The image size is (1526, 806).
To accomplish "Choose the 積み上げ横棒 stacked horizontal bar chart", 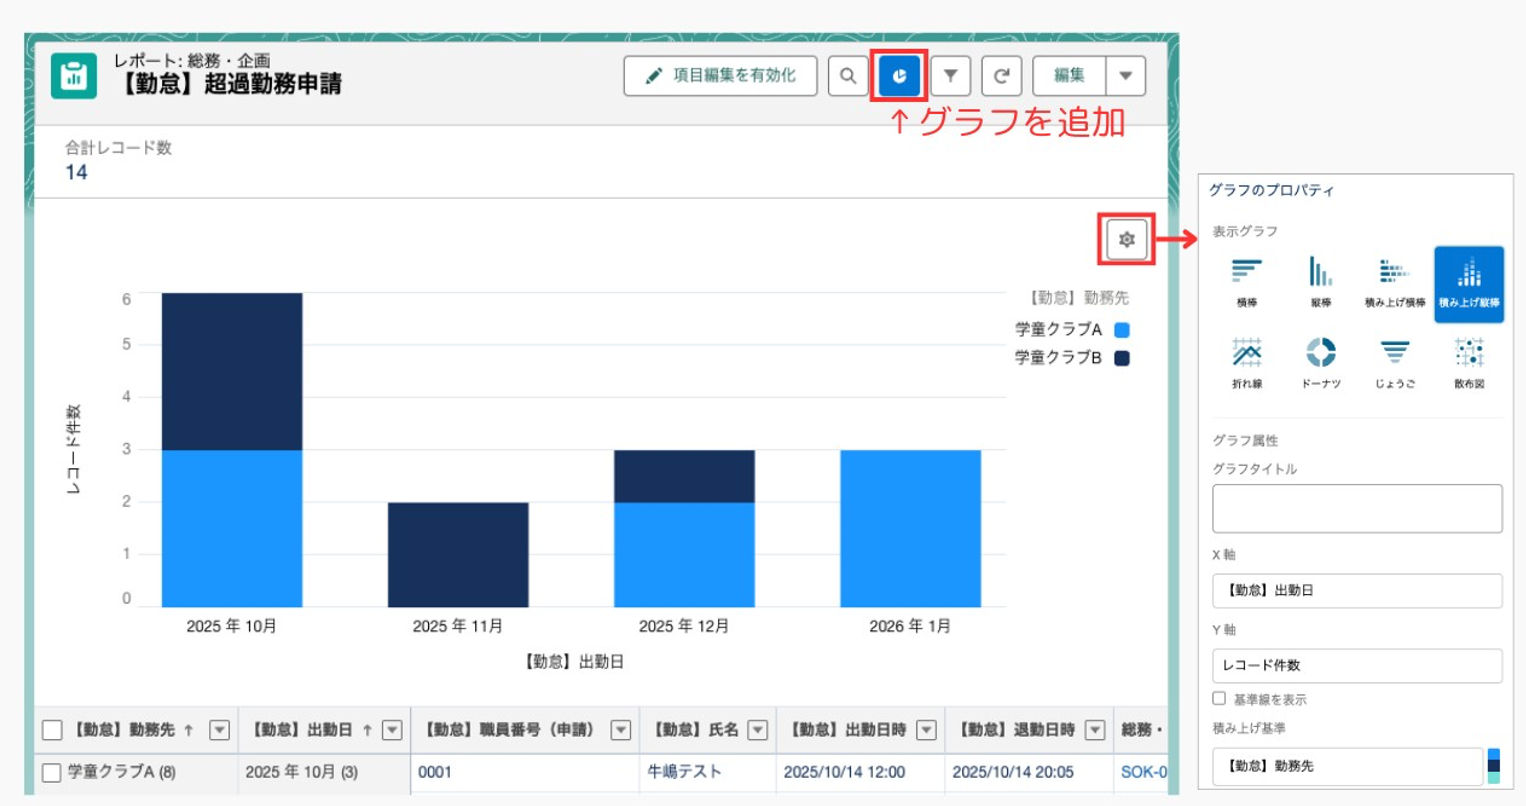I will 1395,282.
